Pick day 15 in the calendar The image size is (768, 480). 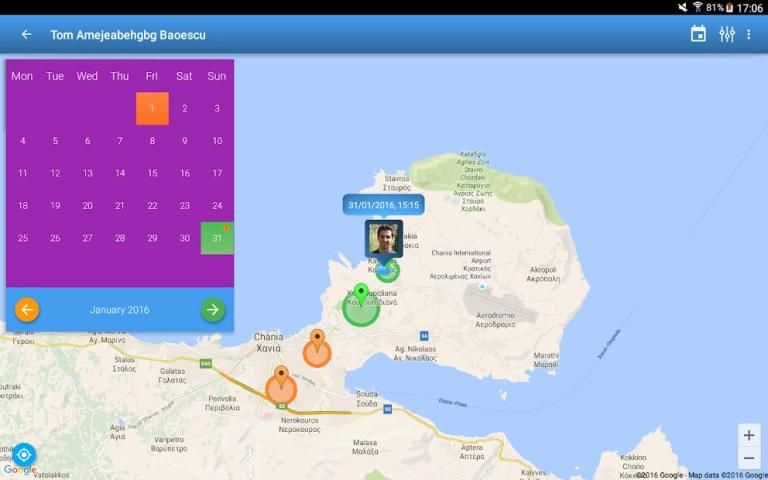[152, 173]
